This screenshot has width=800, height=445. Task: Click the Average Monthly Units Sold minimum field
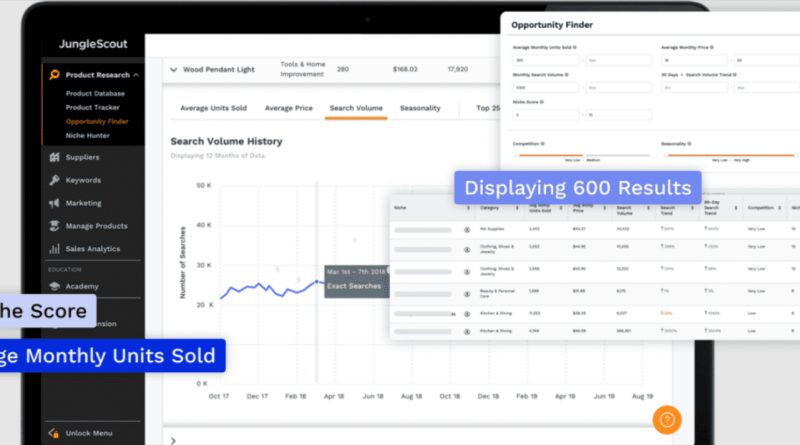[545, 60]
